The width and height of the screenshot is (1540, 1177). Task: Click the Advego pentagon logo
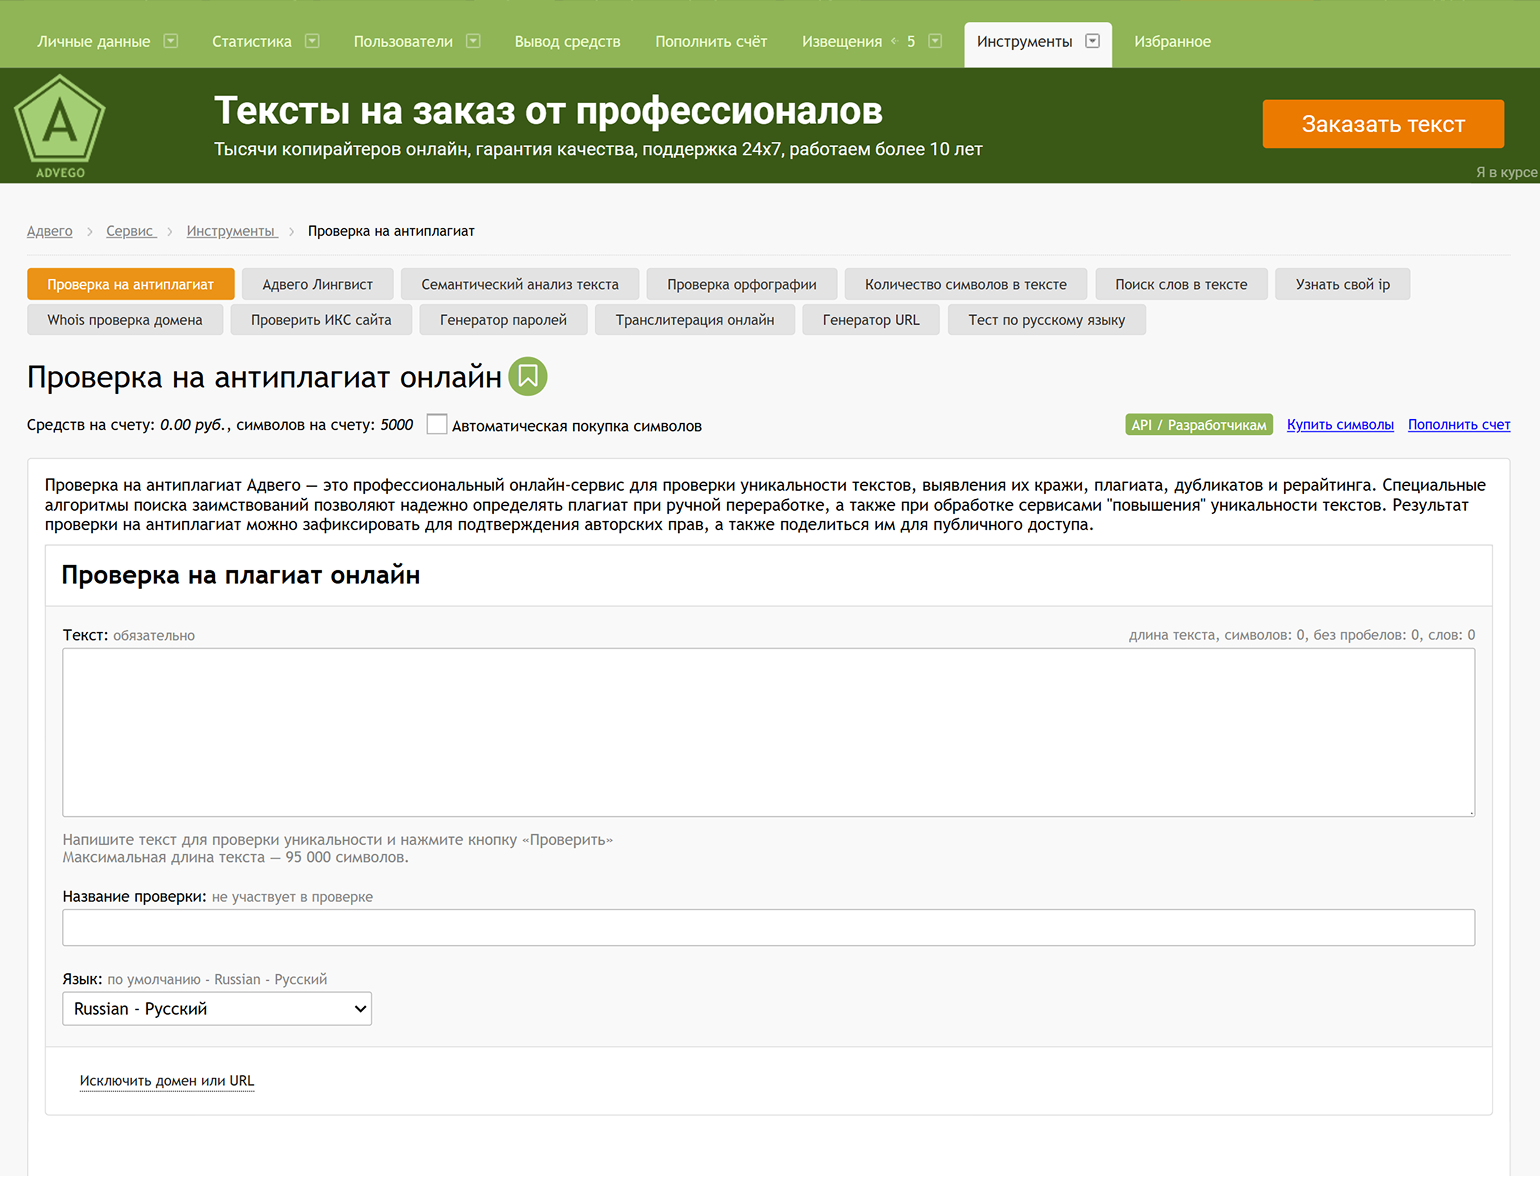click(60, 126)
